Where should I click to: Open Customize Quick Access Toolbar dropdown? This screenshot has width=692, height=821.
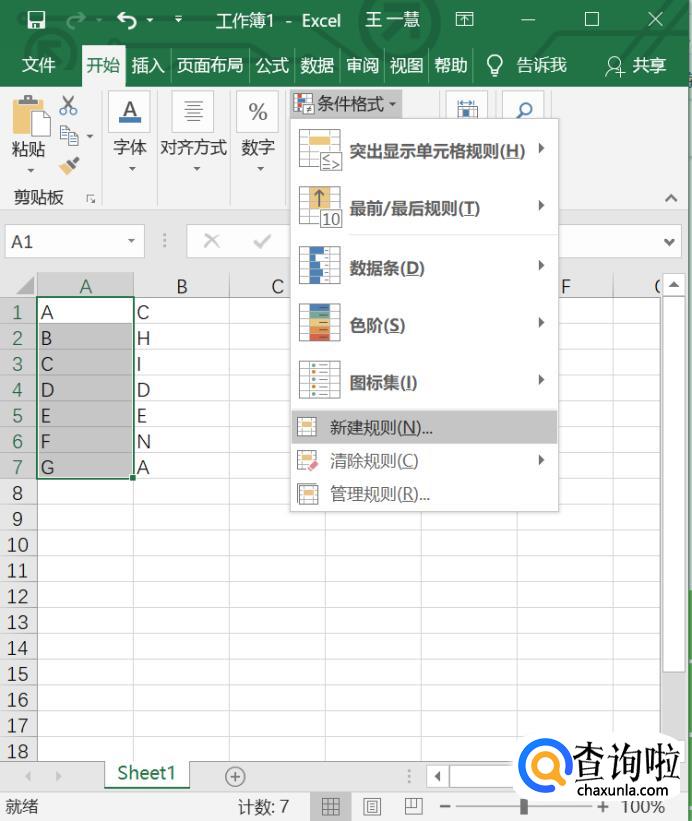178,19
